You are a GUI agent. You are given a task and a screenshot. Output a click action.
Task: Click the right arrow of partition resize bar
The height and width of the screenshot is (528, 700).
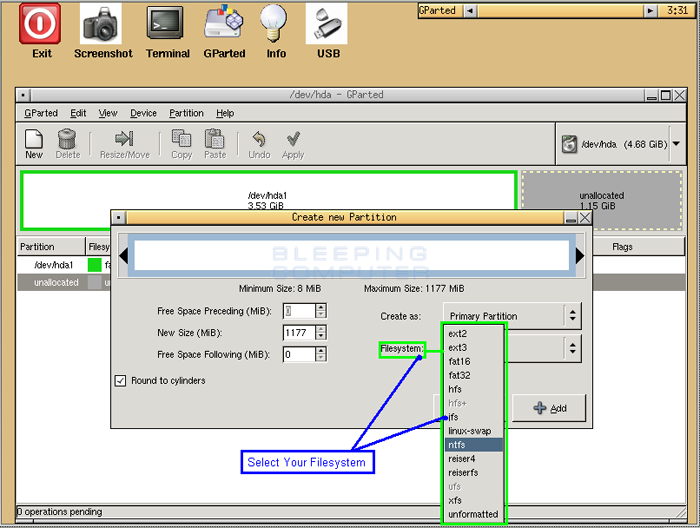pyautogui.click(x=579, y=256)
